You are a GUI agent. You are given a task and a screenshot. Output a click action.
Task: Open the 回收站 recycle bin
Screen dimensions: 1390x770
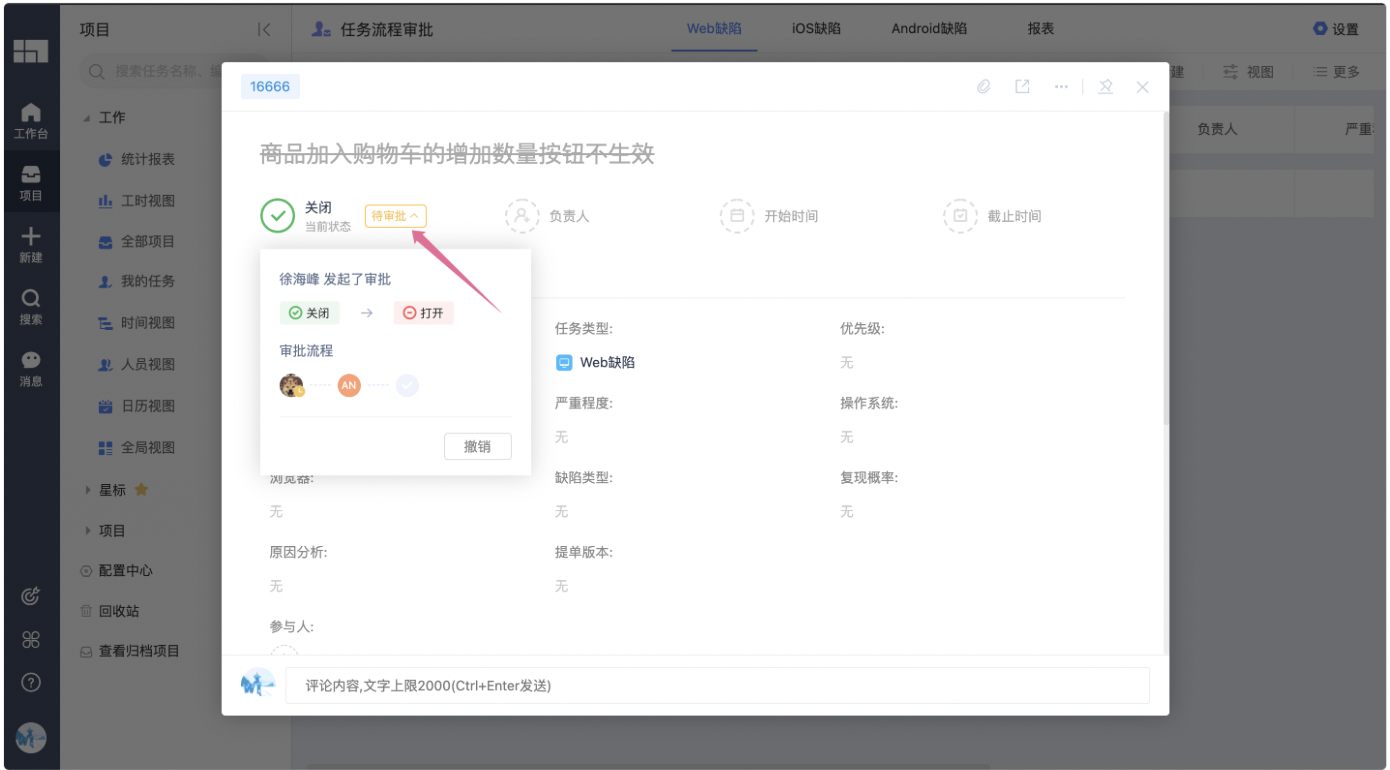(x=110, y=611)
